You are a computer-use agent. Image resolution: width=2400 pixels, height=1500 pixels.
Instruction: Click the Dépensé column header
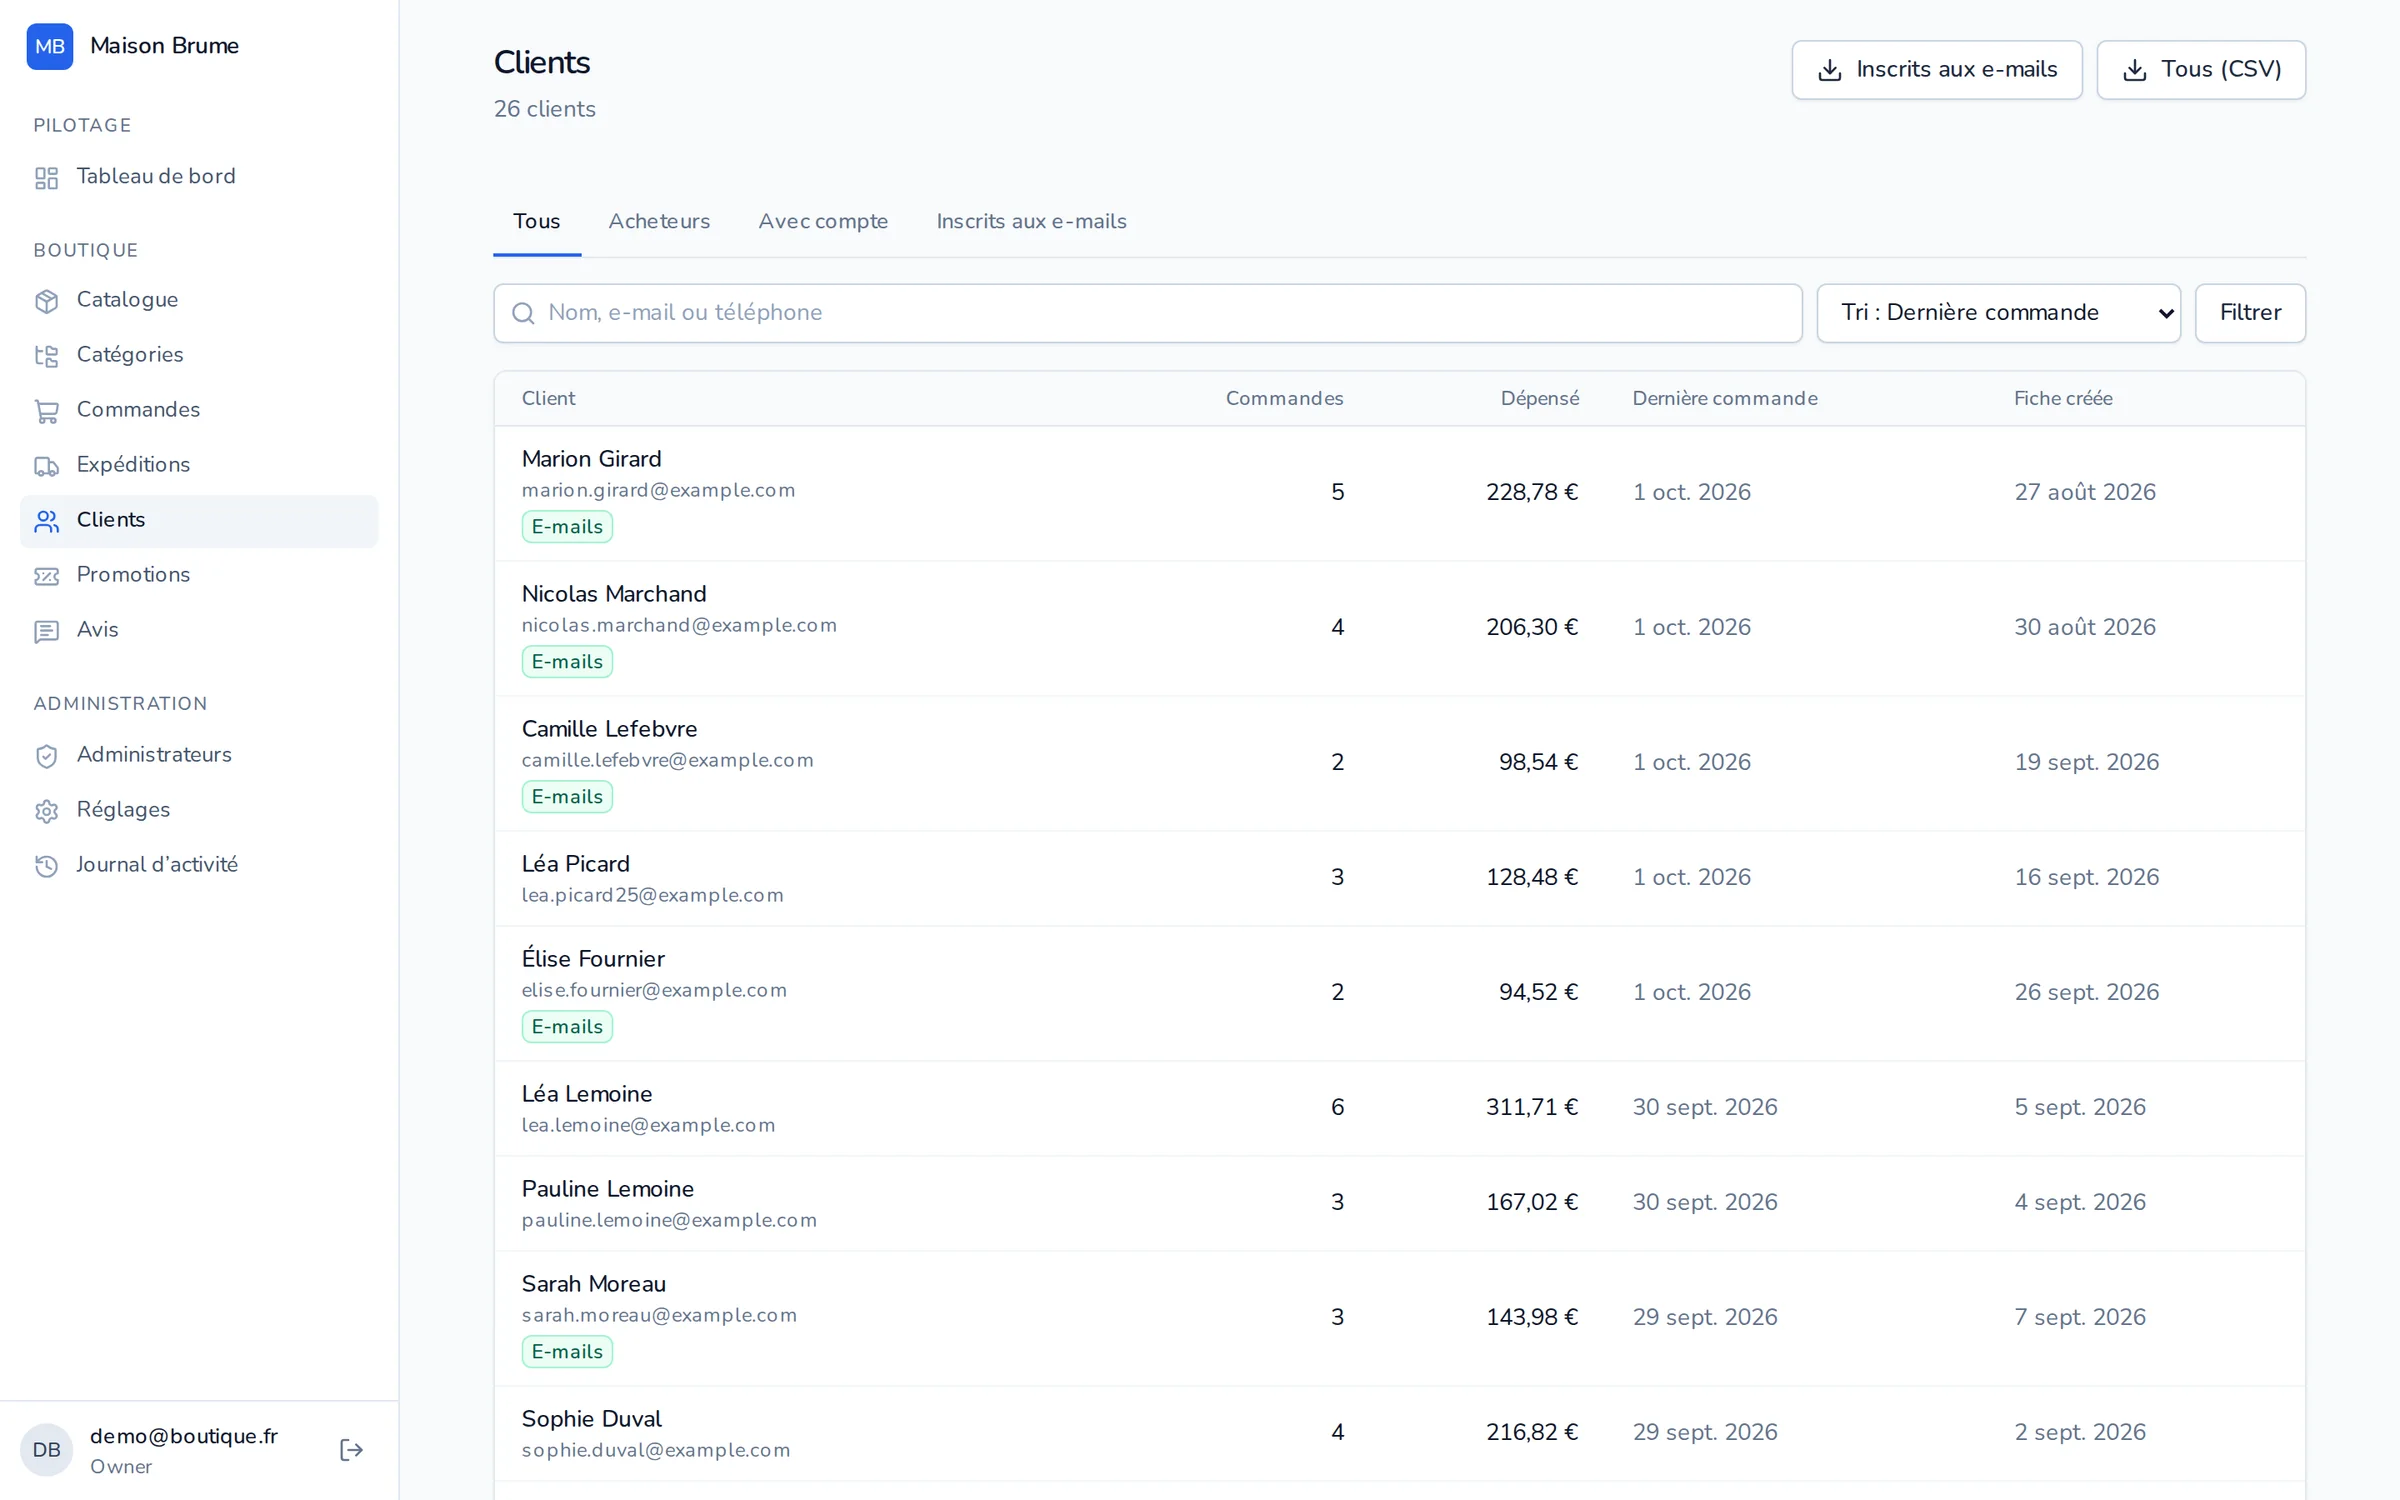pyautogui.click(x=1539, y=399)
